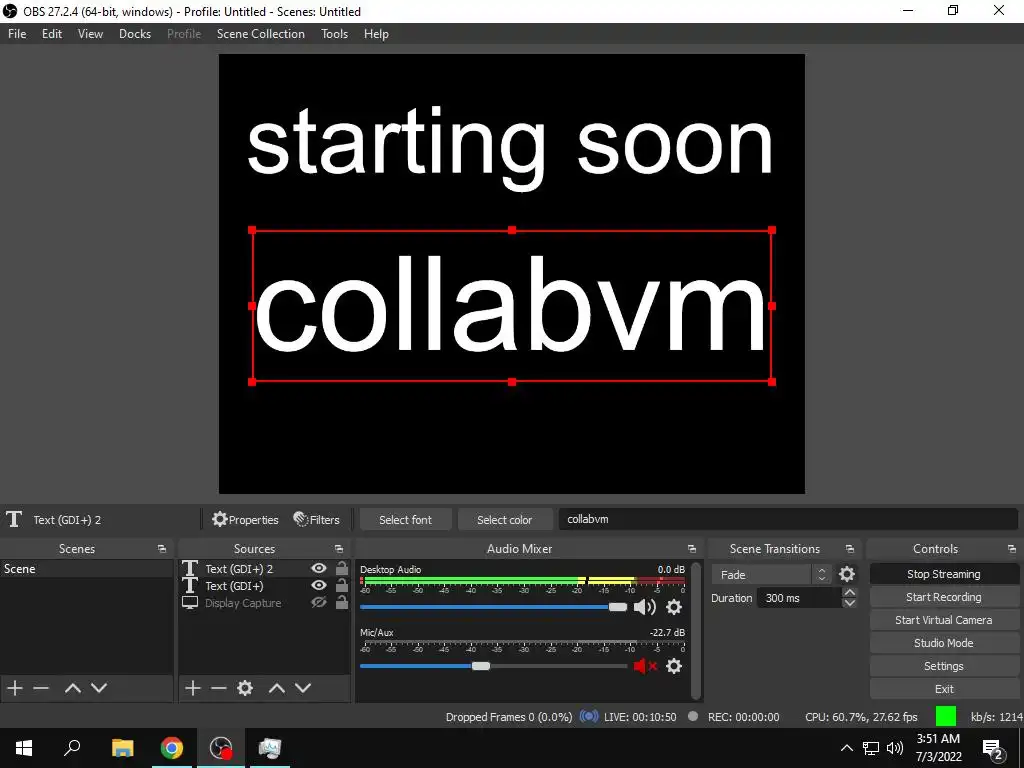Open taskbar search magnifier

click(x=72, y=748)
